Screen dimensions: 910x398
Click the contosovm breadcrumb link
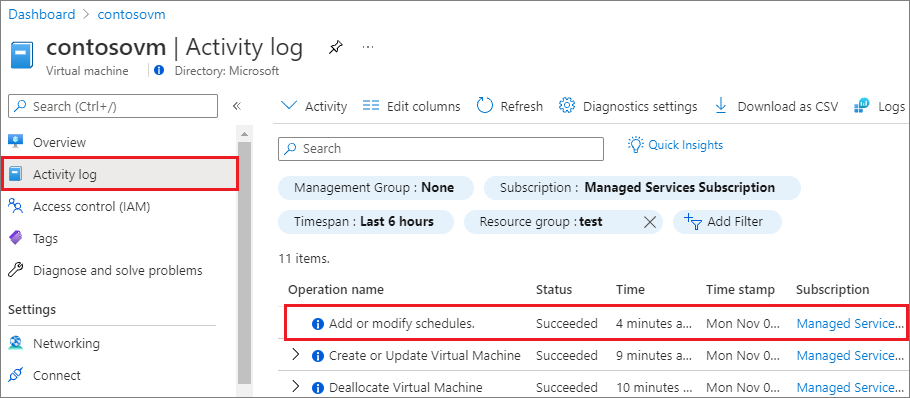131,15
